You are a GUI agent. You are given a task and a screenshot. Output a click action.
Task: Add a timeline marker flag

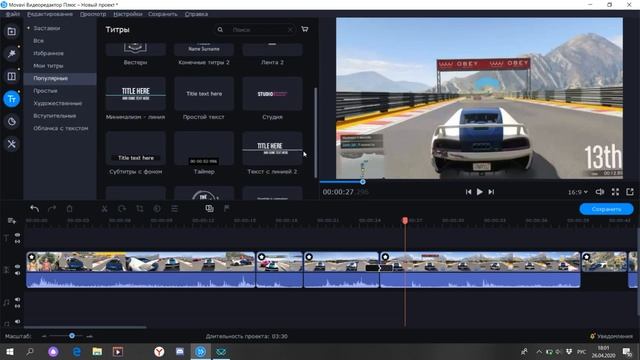coord(227,209)
